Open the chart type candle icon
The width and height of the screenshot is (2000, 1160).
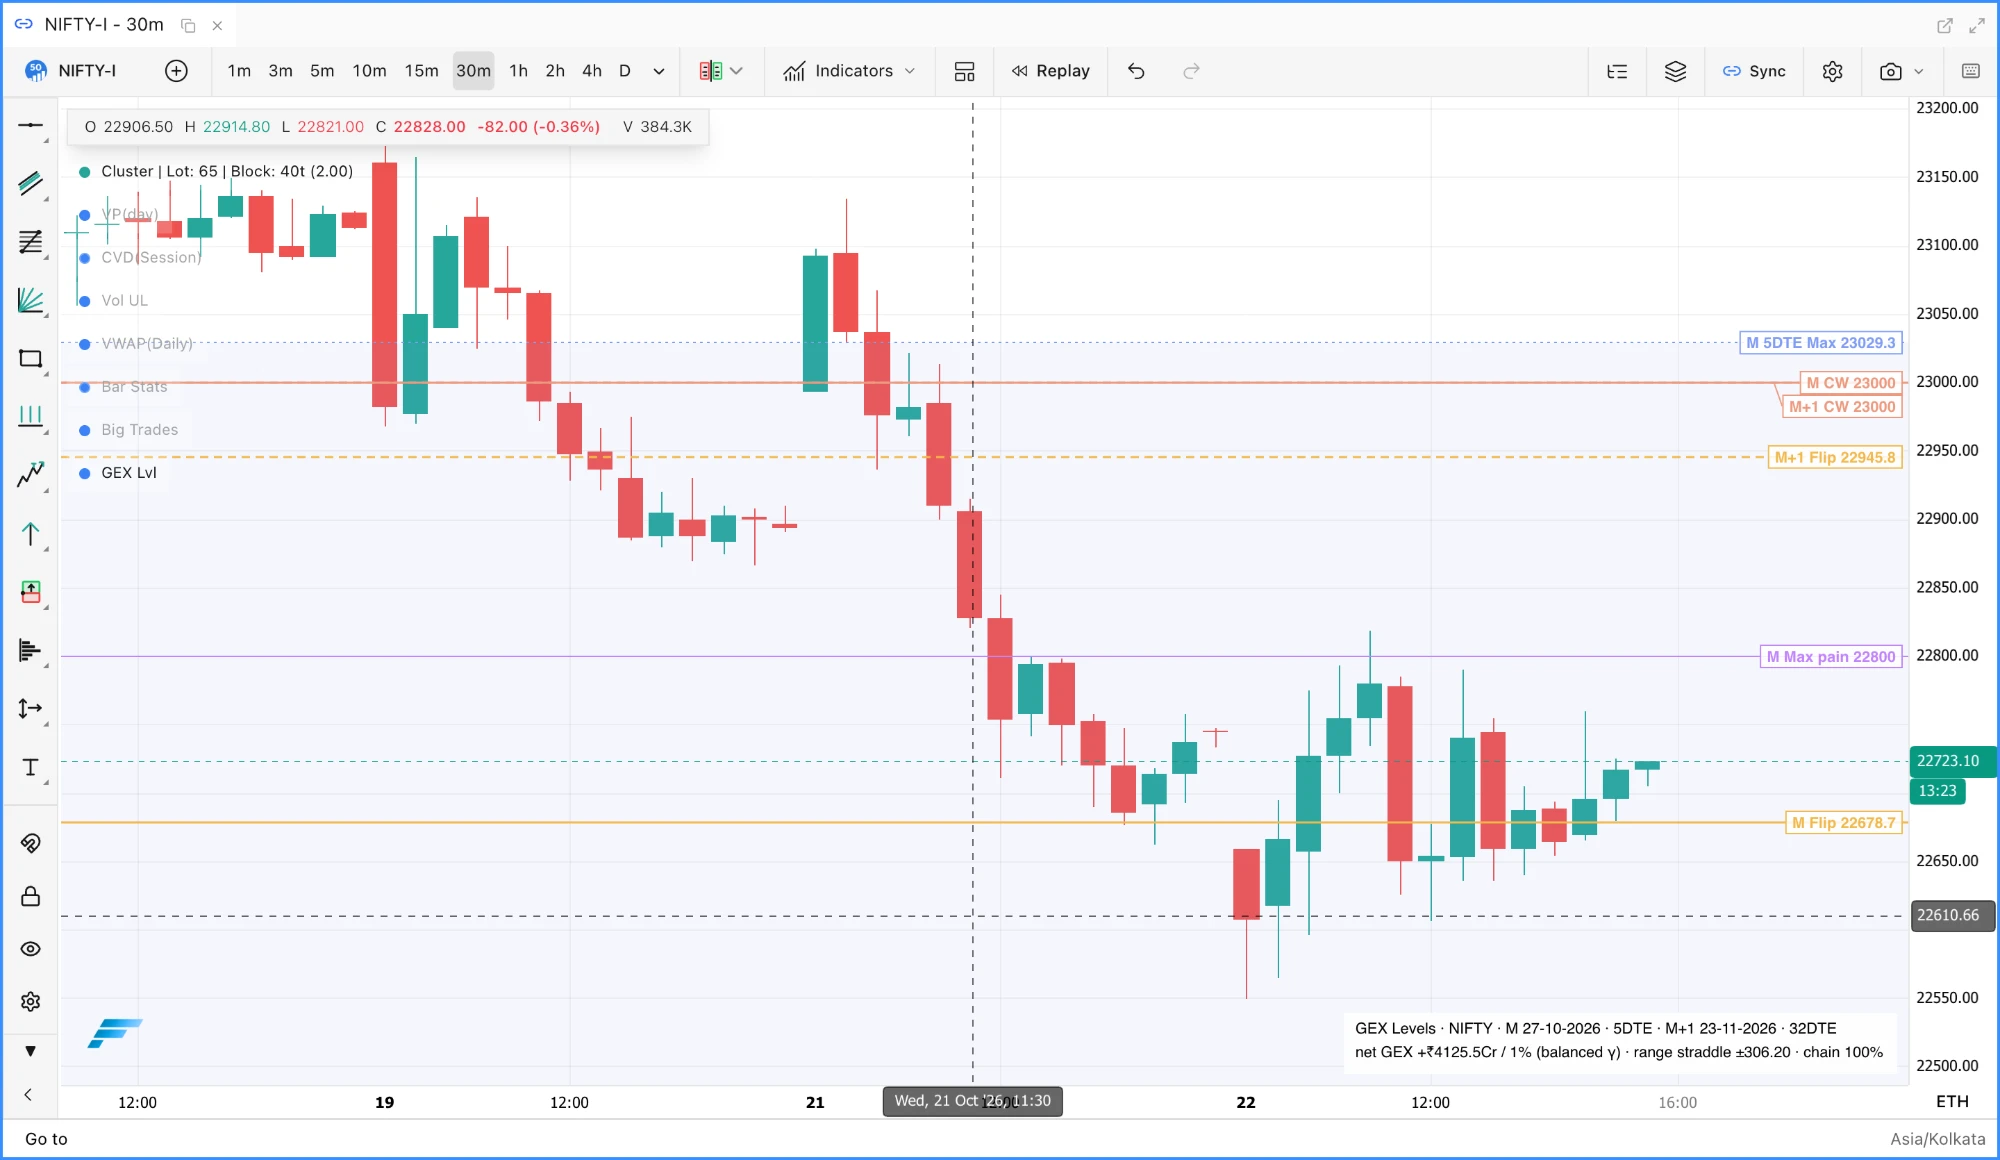711,71
